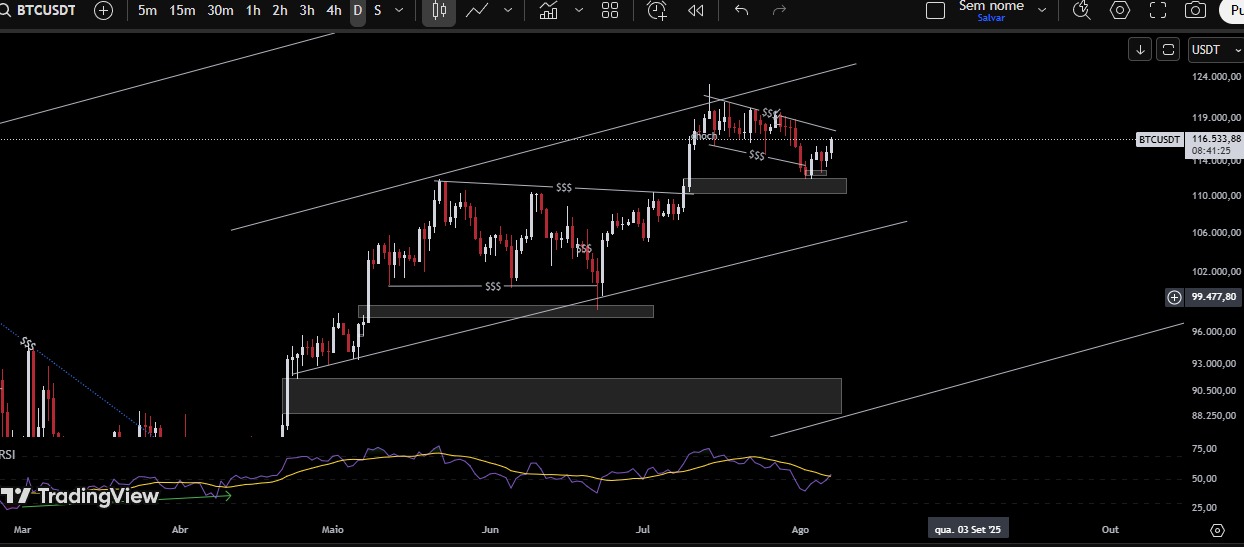The width and height of the screenshot is (1244, 547).
Task: Expand the layout management dropdown arrow
Action: (x=1042, y=11)
